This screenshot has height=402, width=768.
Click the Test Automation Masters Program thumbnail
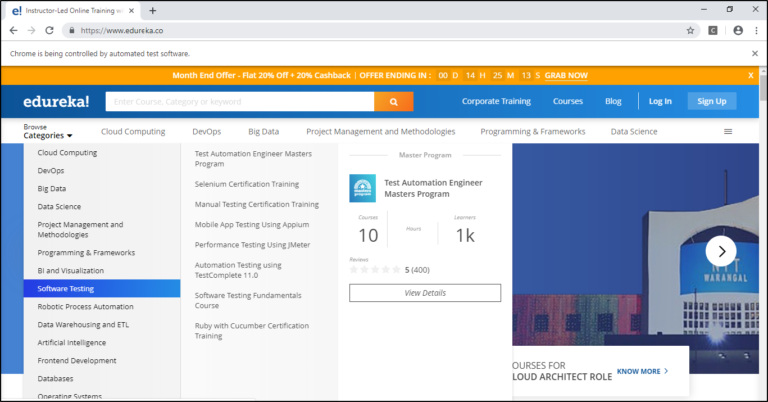pos(362,188)
